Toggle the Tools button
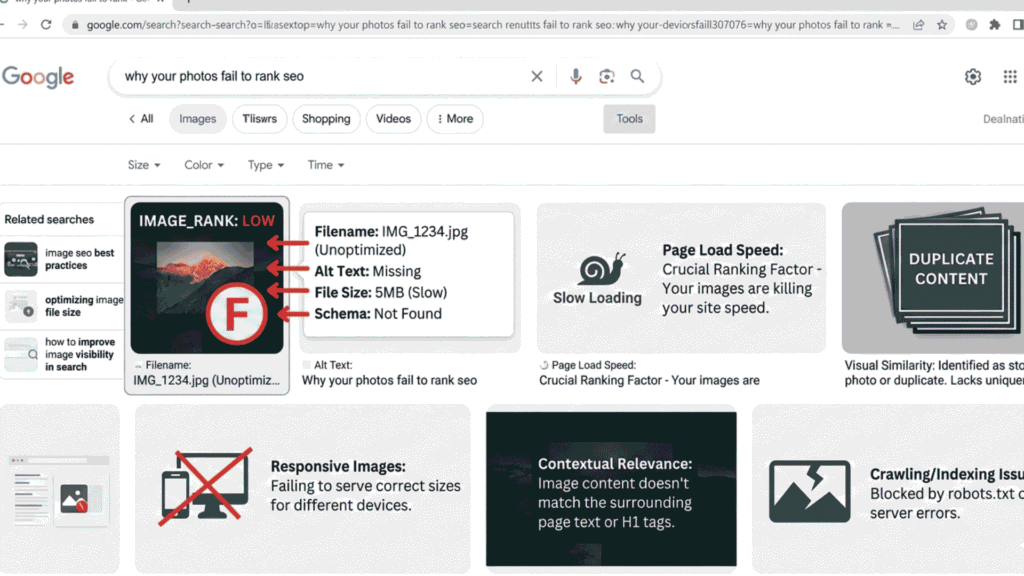 coord(630,119)
